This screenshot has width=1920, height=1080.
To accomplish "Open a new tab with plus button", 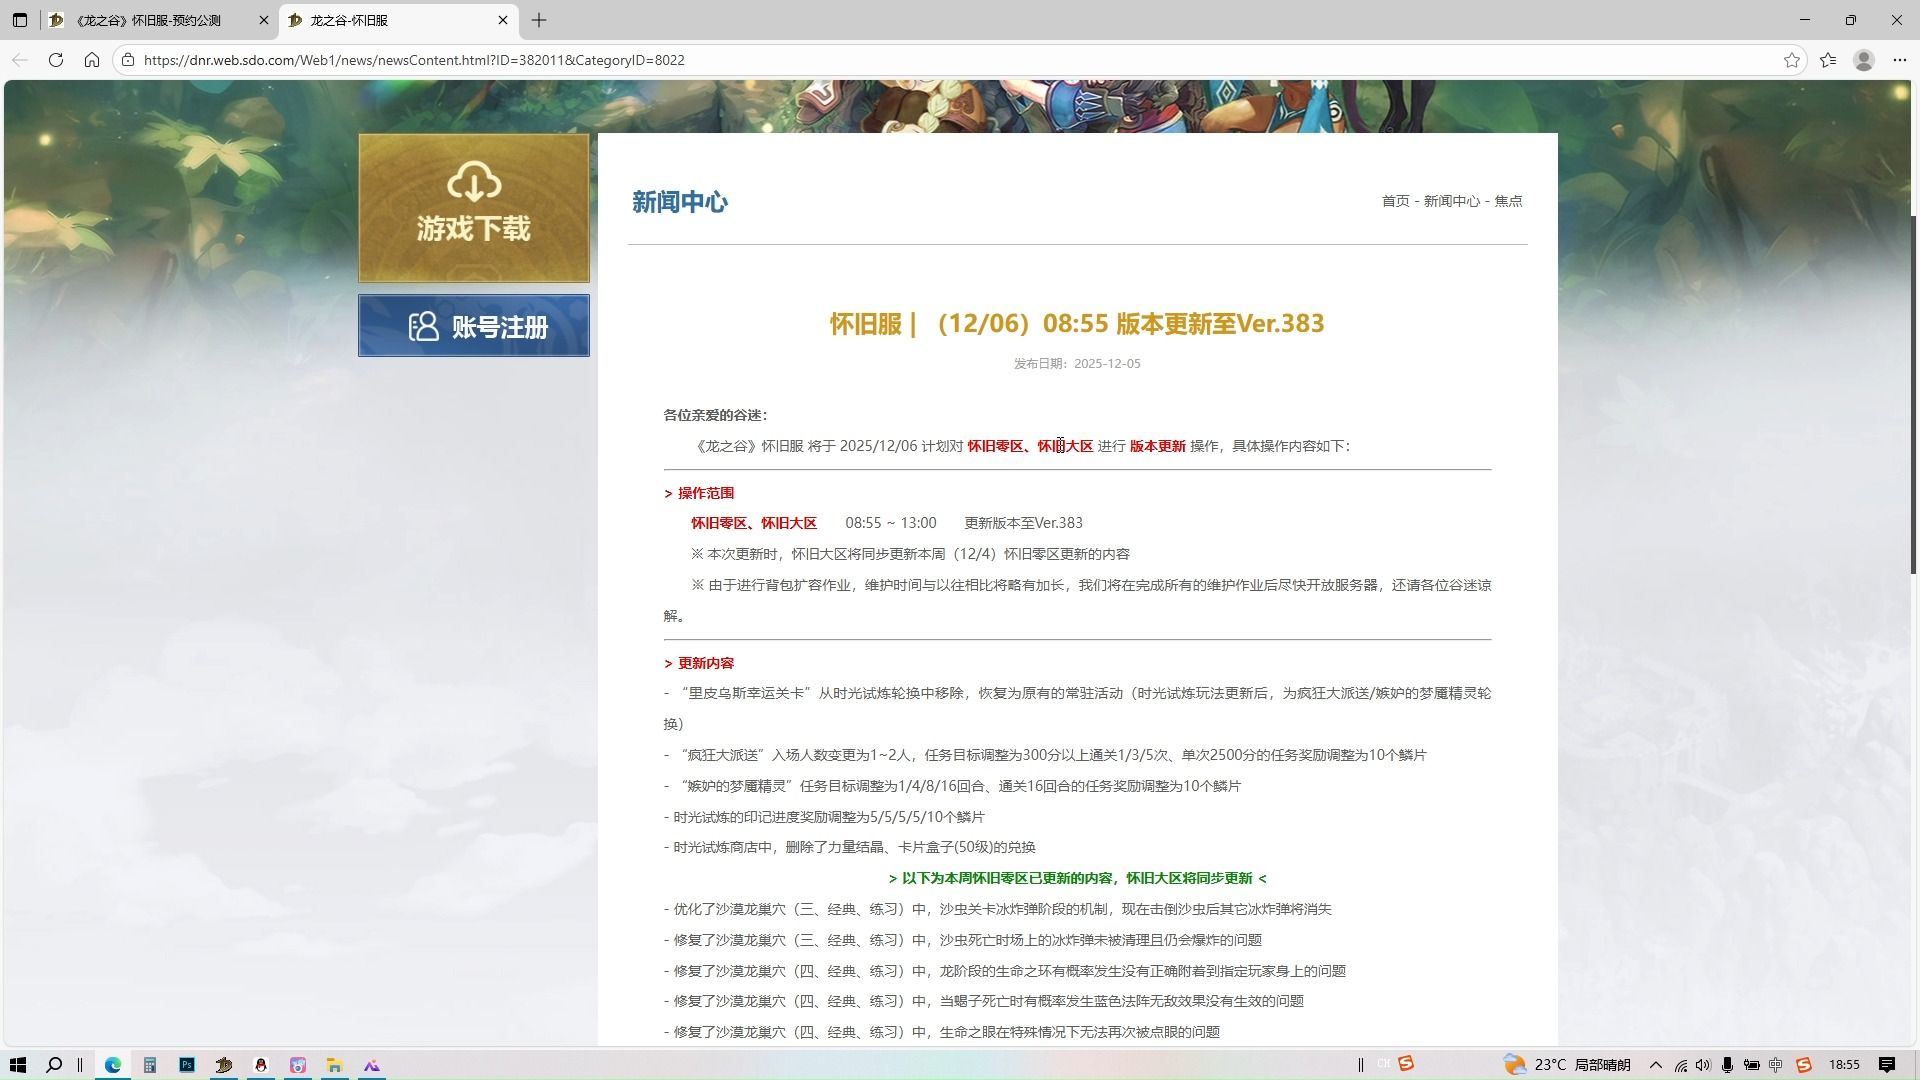I will coord(539,20).
